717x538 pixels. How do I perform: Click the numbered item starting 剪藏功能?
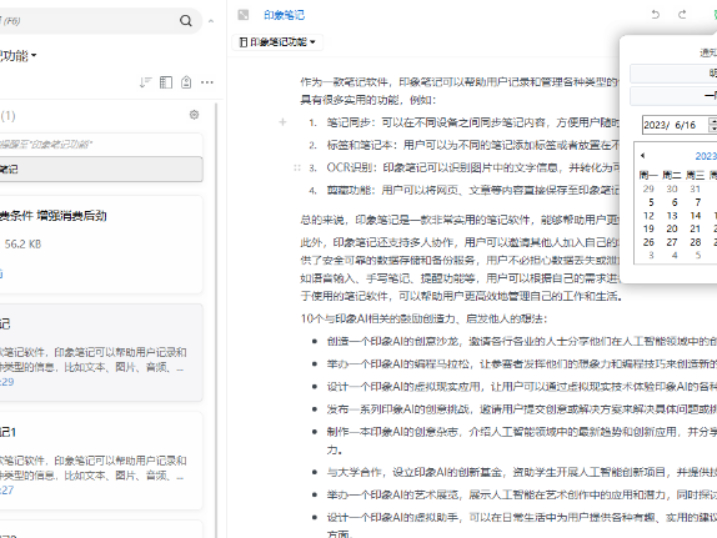pyautogui.click(x=473, y=190)
